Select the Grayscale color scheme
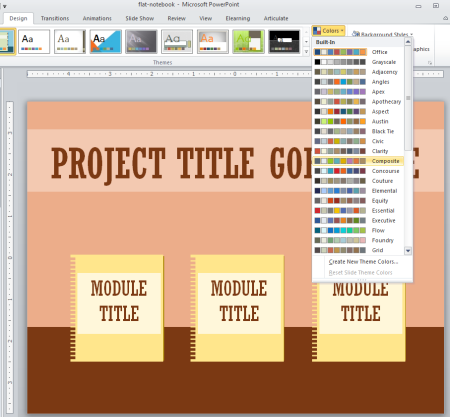The width and height of the screenshot is (450, 417). click(359, 62)
